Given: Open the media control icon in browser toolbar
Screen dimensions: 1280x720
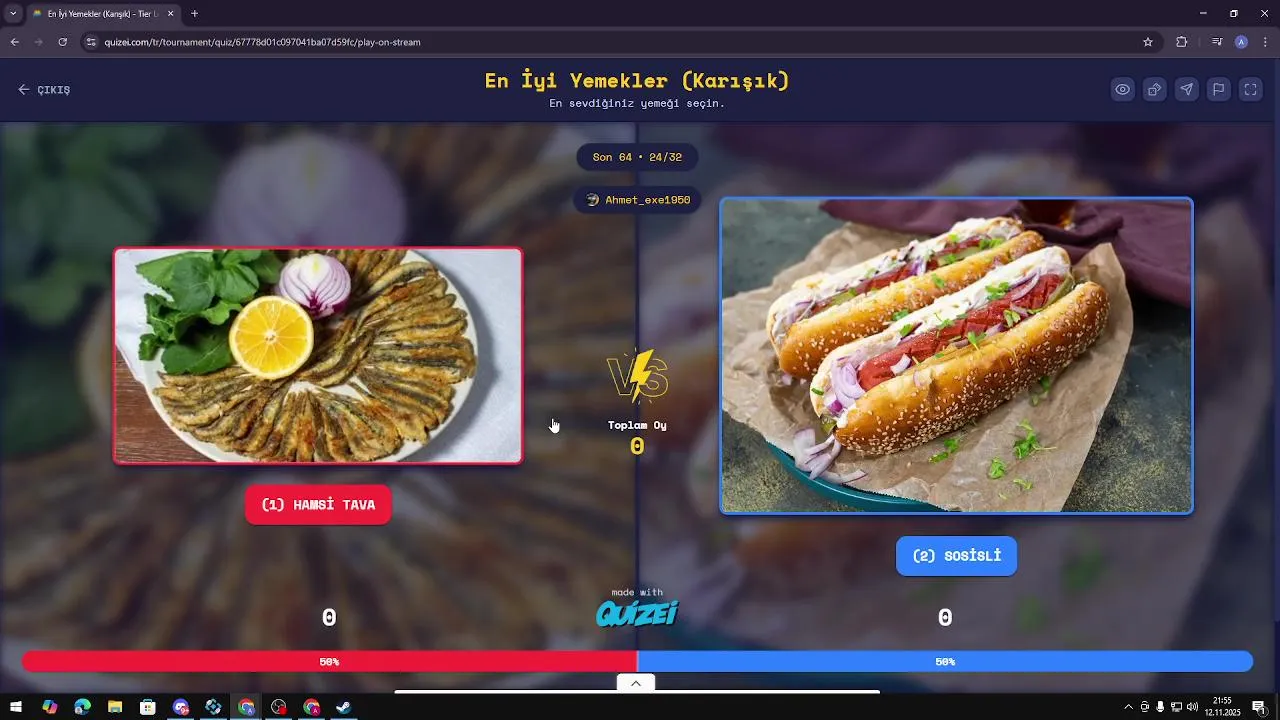Looking at the screenshot, I should [x=1216, y=42].
